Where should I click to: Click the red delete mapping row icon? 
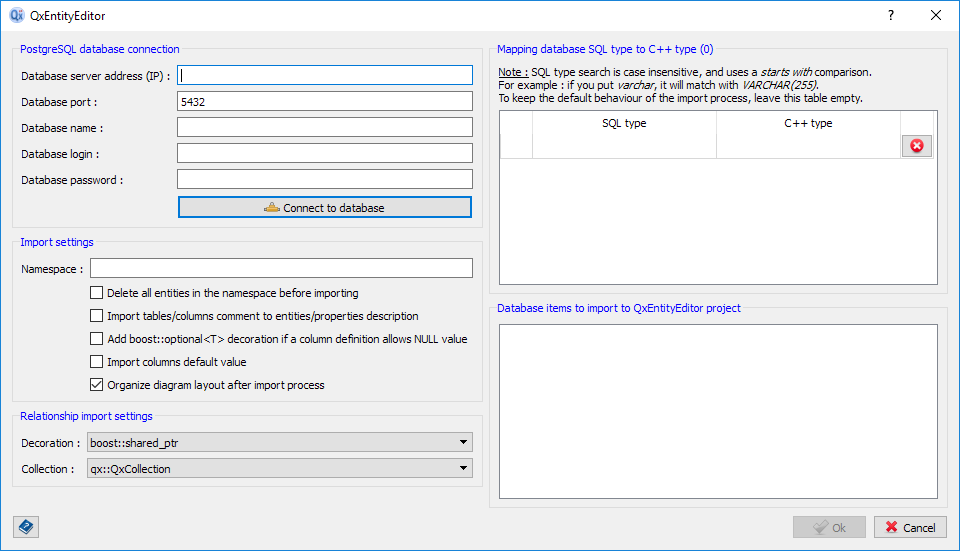[916, 146]
